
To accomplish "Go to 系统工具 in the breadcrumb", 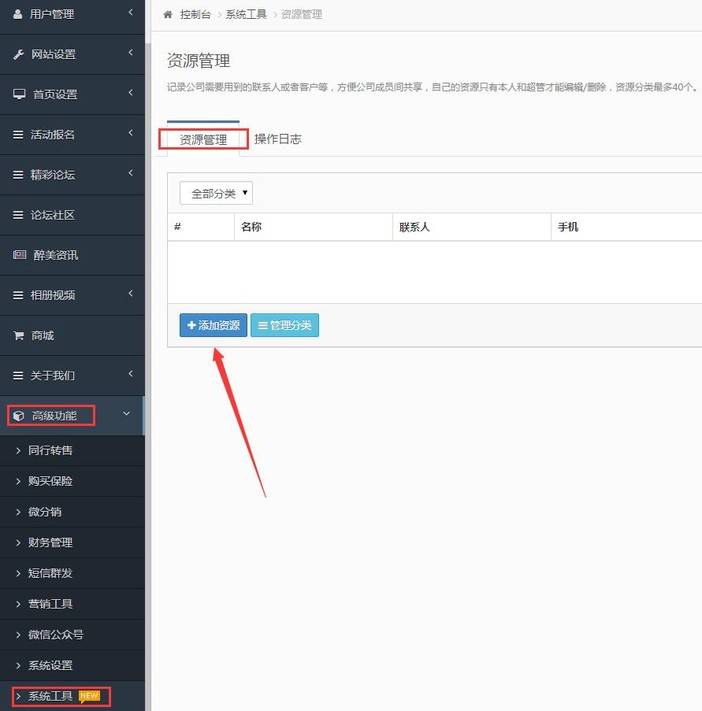I will [x=246, y=15].
